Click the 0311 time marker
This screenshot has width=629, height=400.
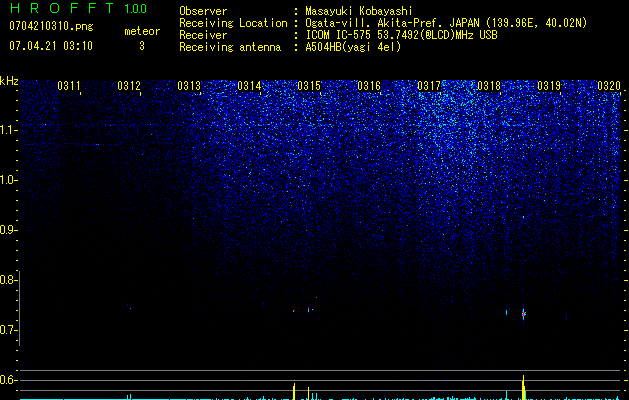[69, 86]
